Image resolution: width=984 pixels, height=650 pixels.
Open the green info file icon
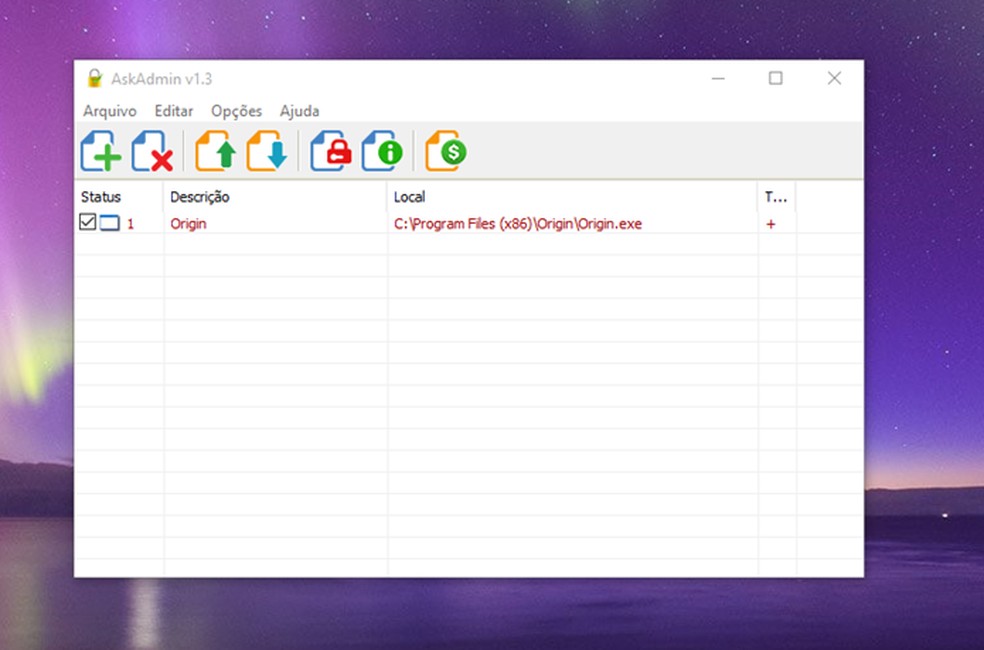(382, 151)
